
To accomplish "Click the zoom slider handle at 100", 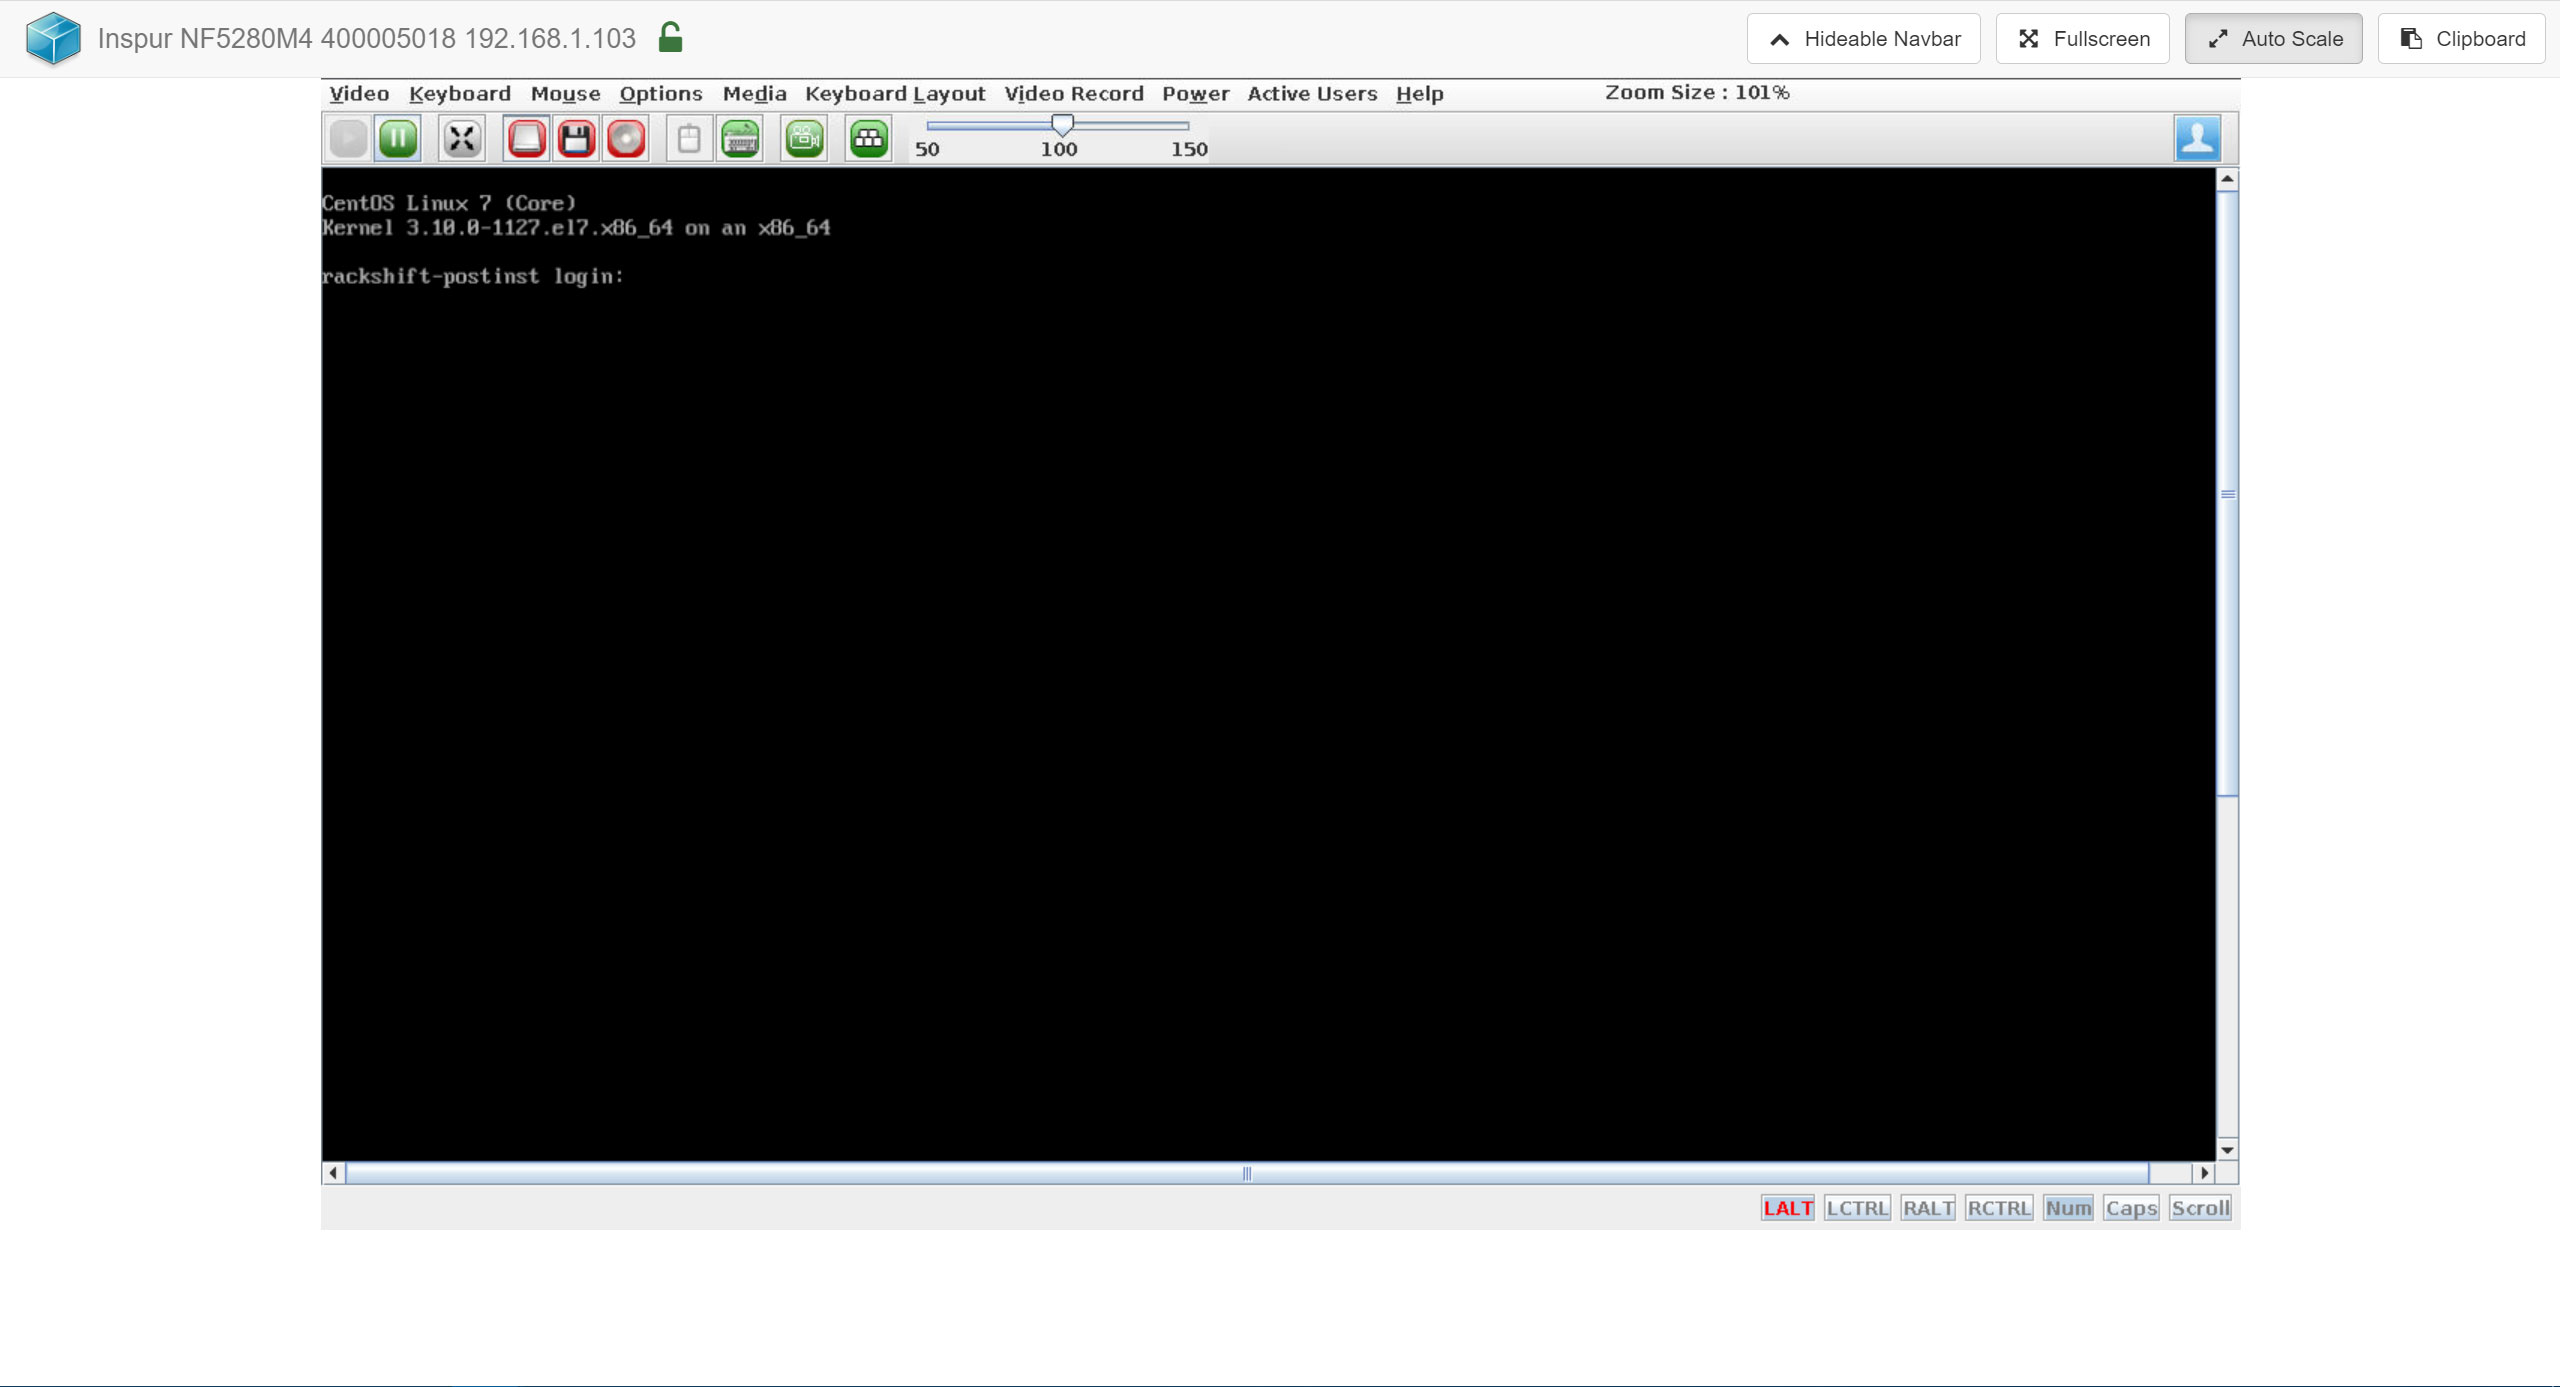I will (x=1062, y=124).
